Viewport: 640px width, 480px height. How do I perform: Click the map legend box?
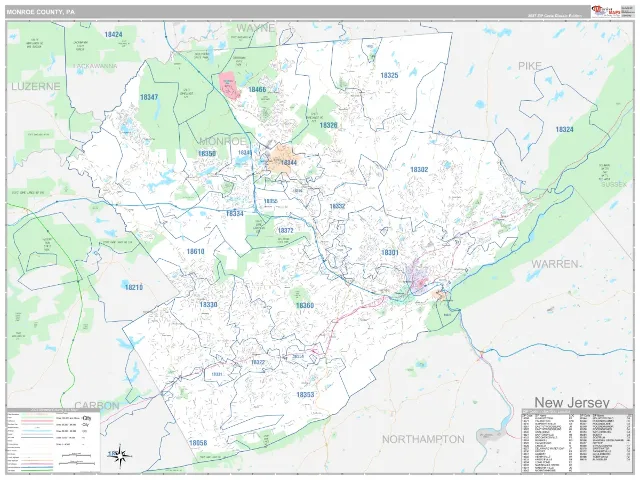point(53,441)
